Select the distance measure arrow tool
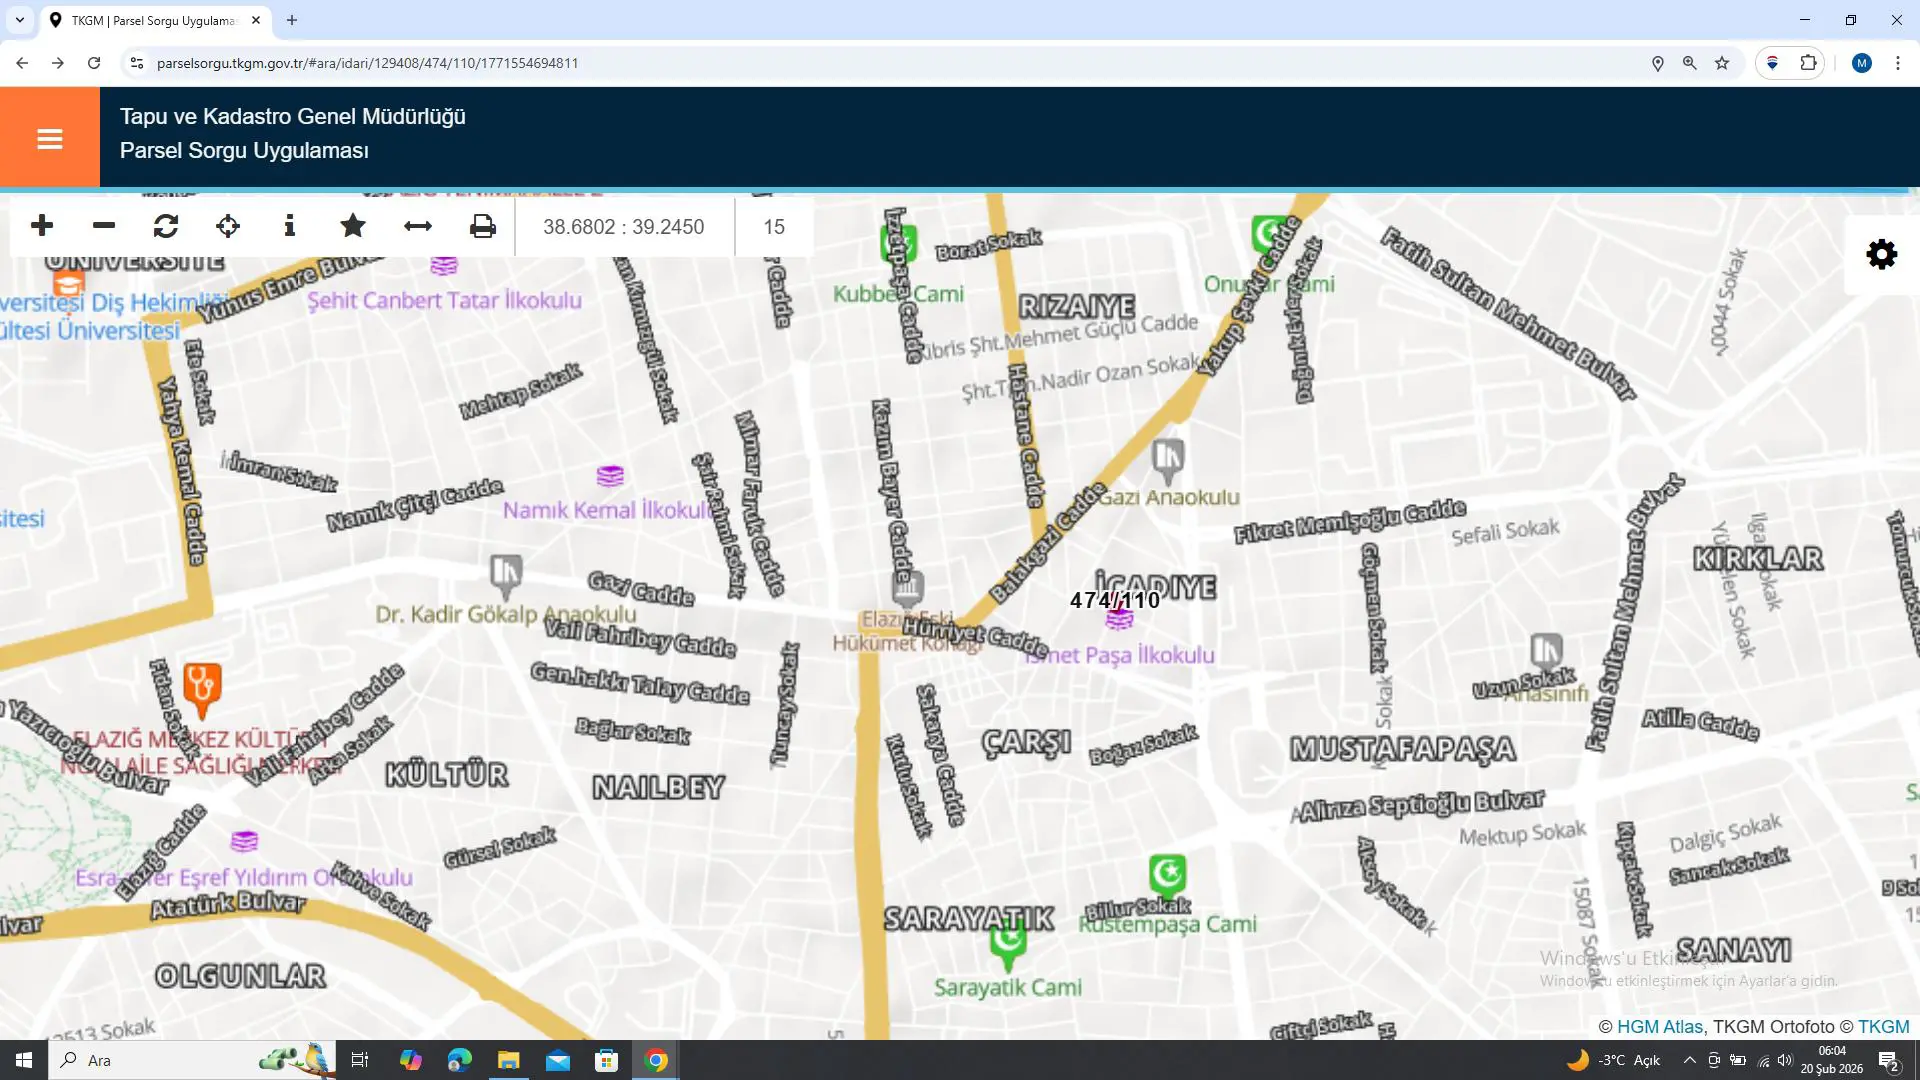 (418, 226)
